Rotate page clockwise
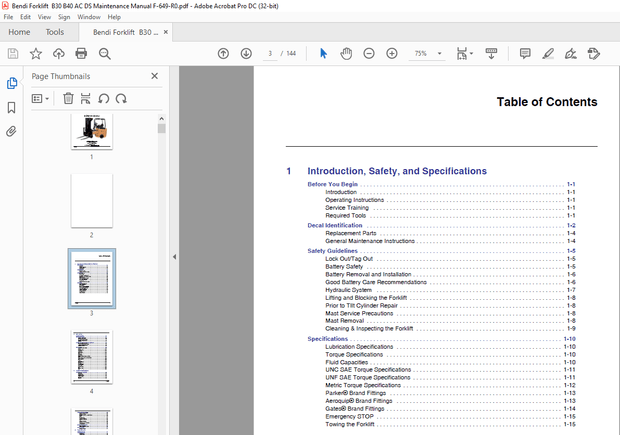 click(x=121, y=98)
